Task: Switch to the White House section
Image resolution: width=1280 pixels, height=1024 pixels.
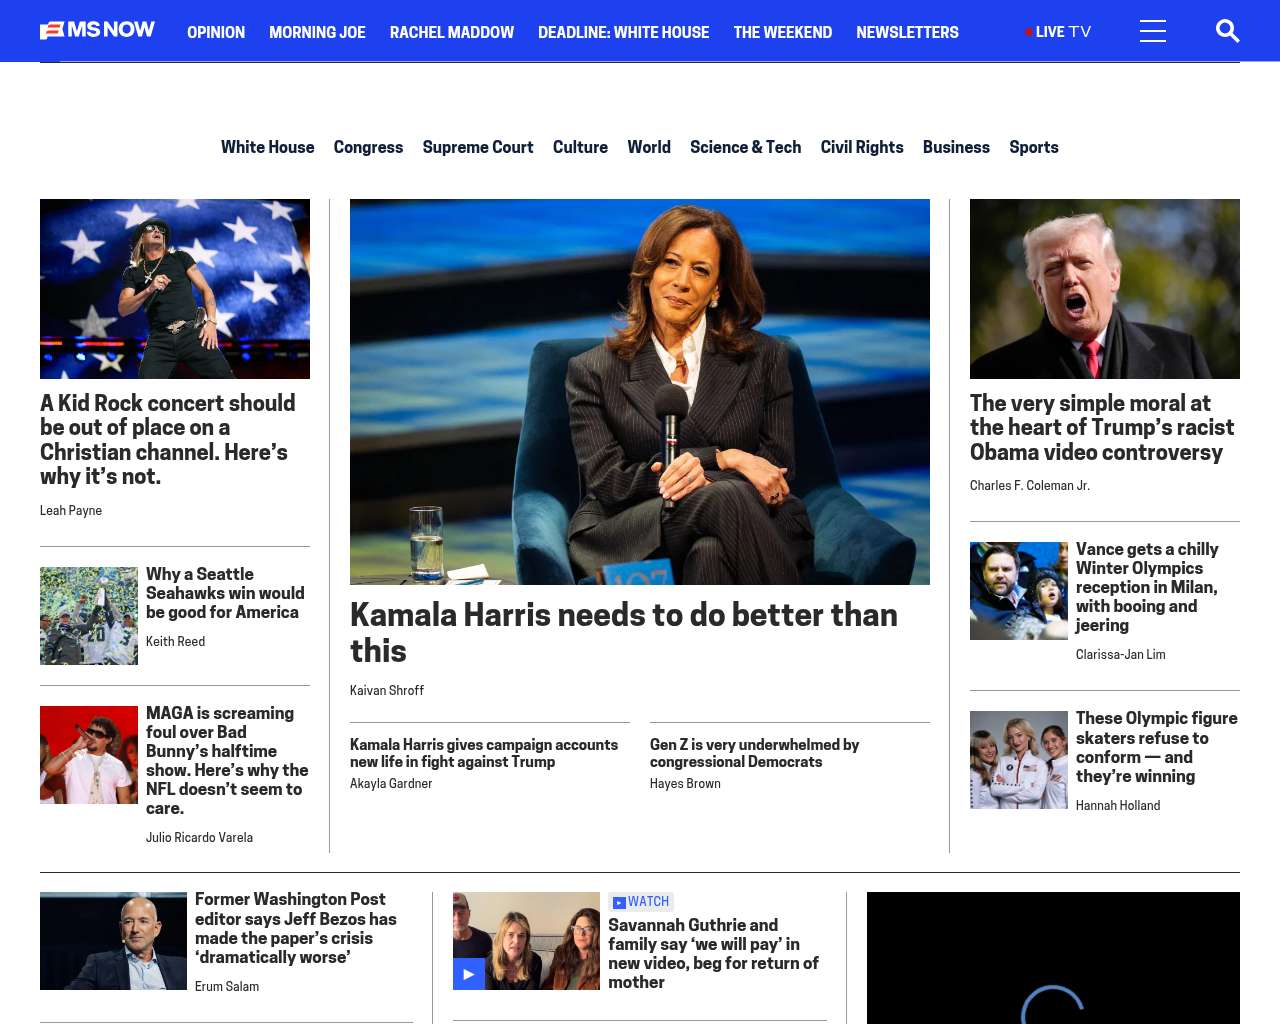Action: click(267, 147)
